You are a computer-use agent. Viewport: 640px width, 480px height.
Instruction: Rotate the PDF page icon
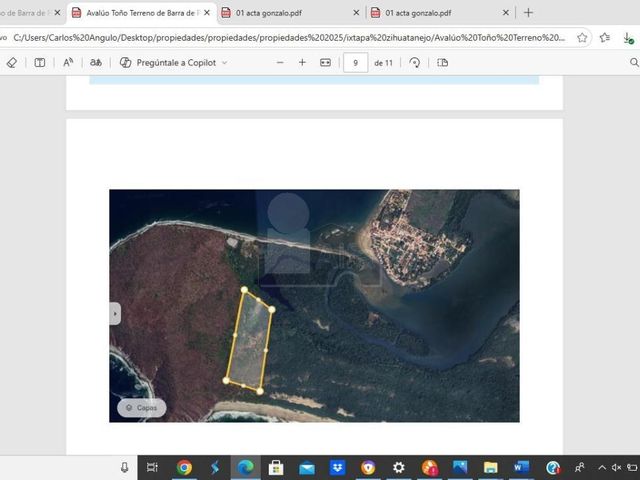coord(415,63)
